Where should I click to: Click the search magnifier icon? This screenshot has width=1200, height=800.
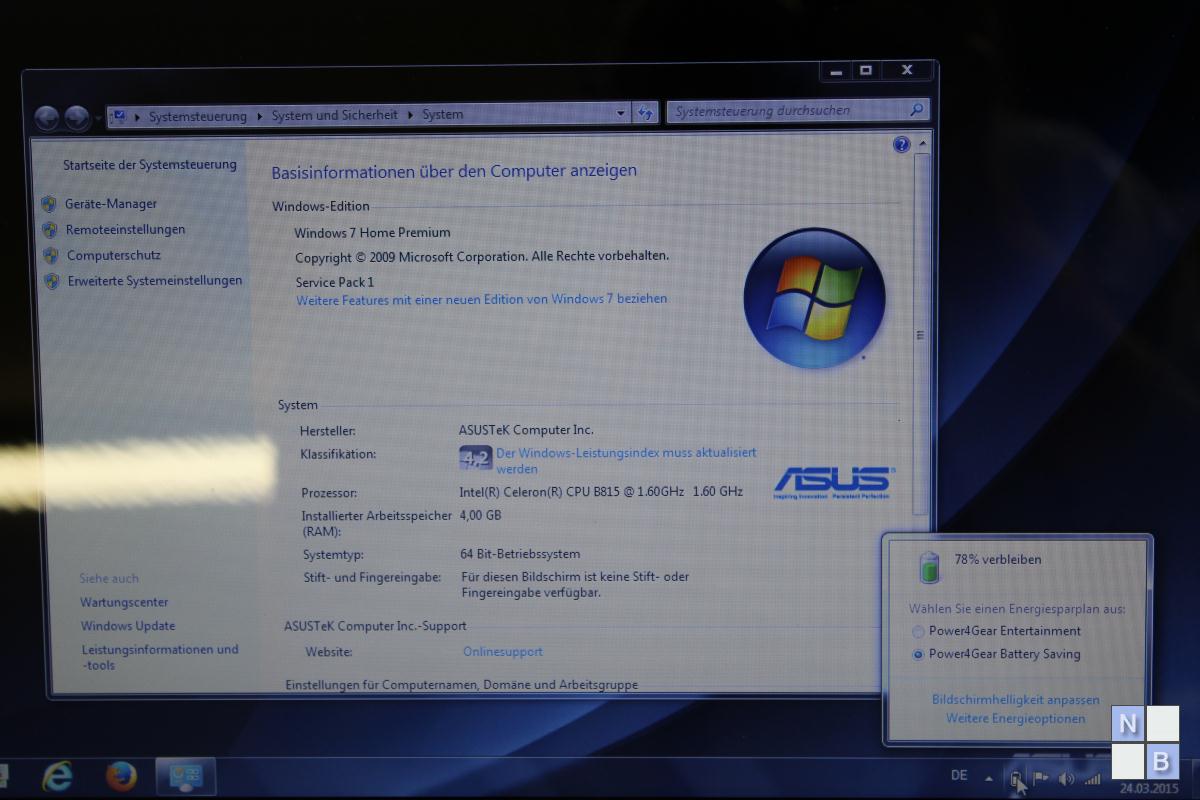click(916, 109)
